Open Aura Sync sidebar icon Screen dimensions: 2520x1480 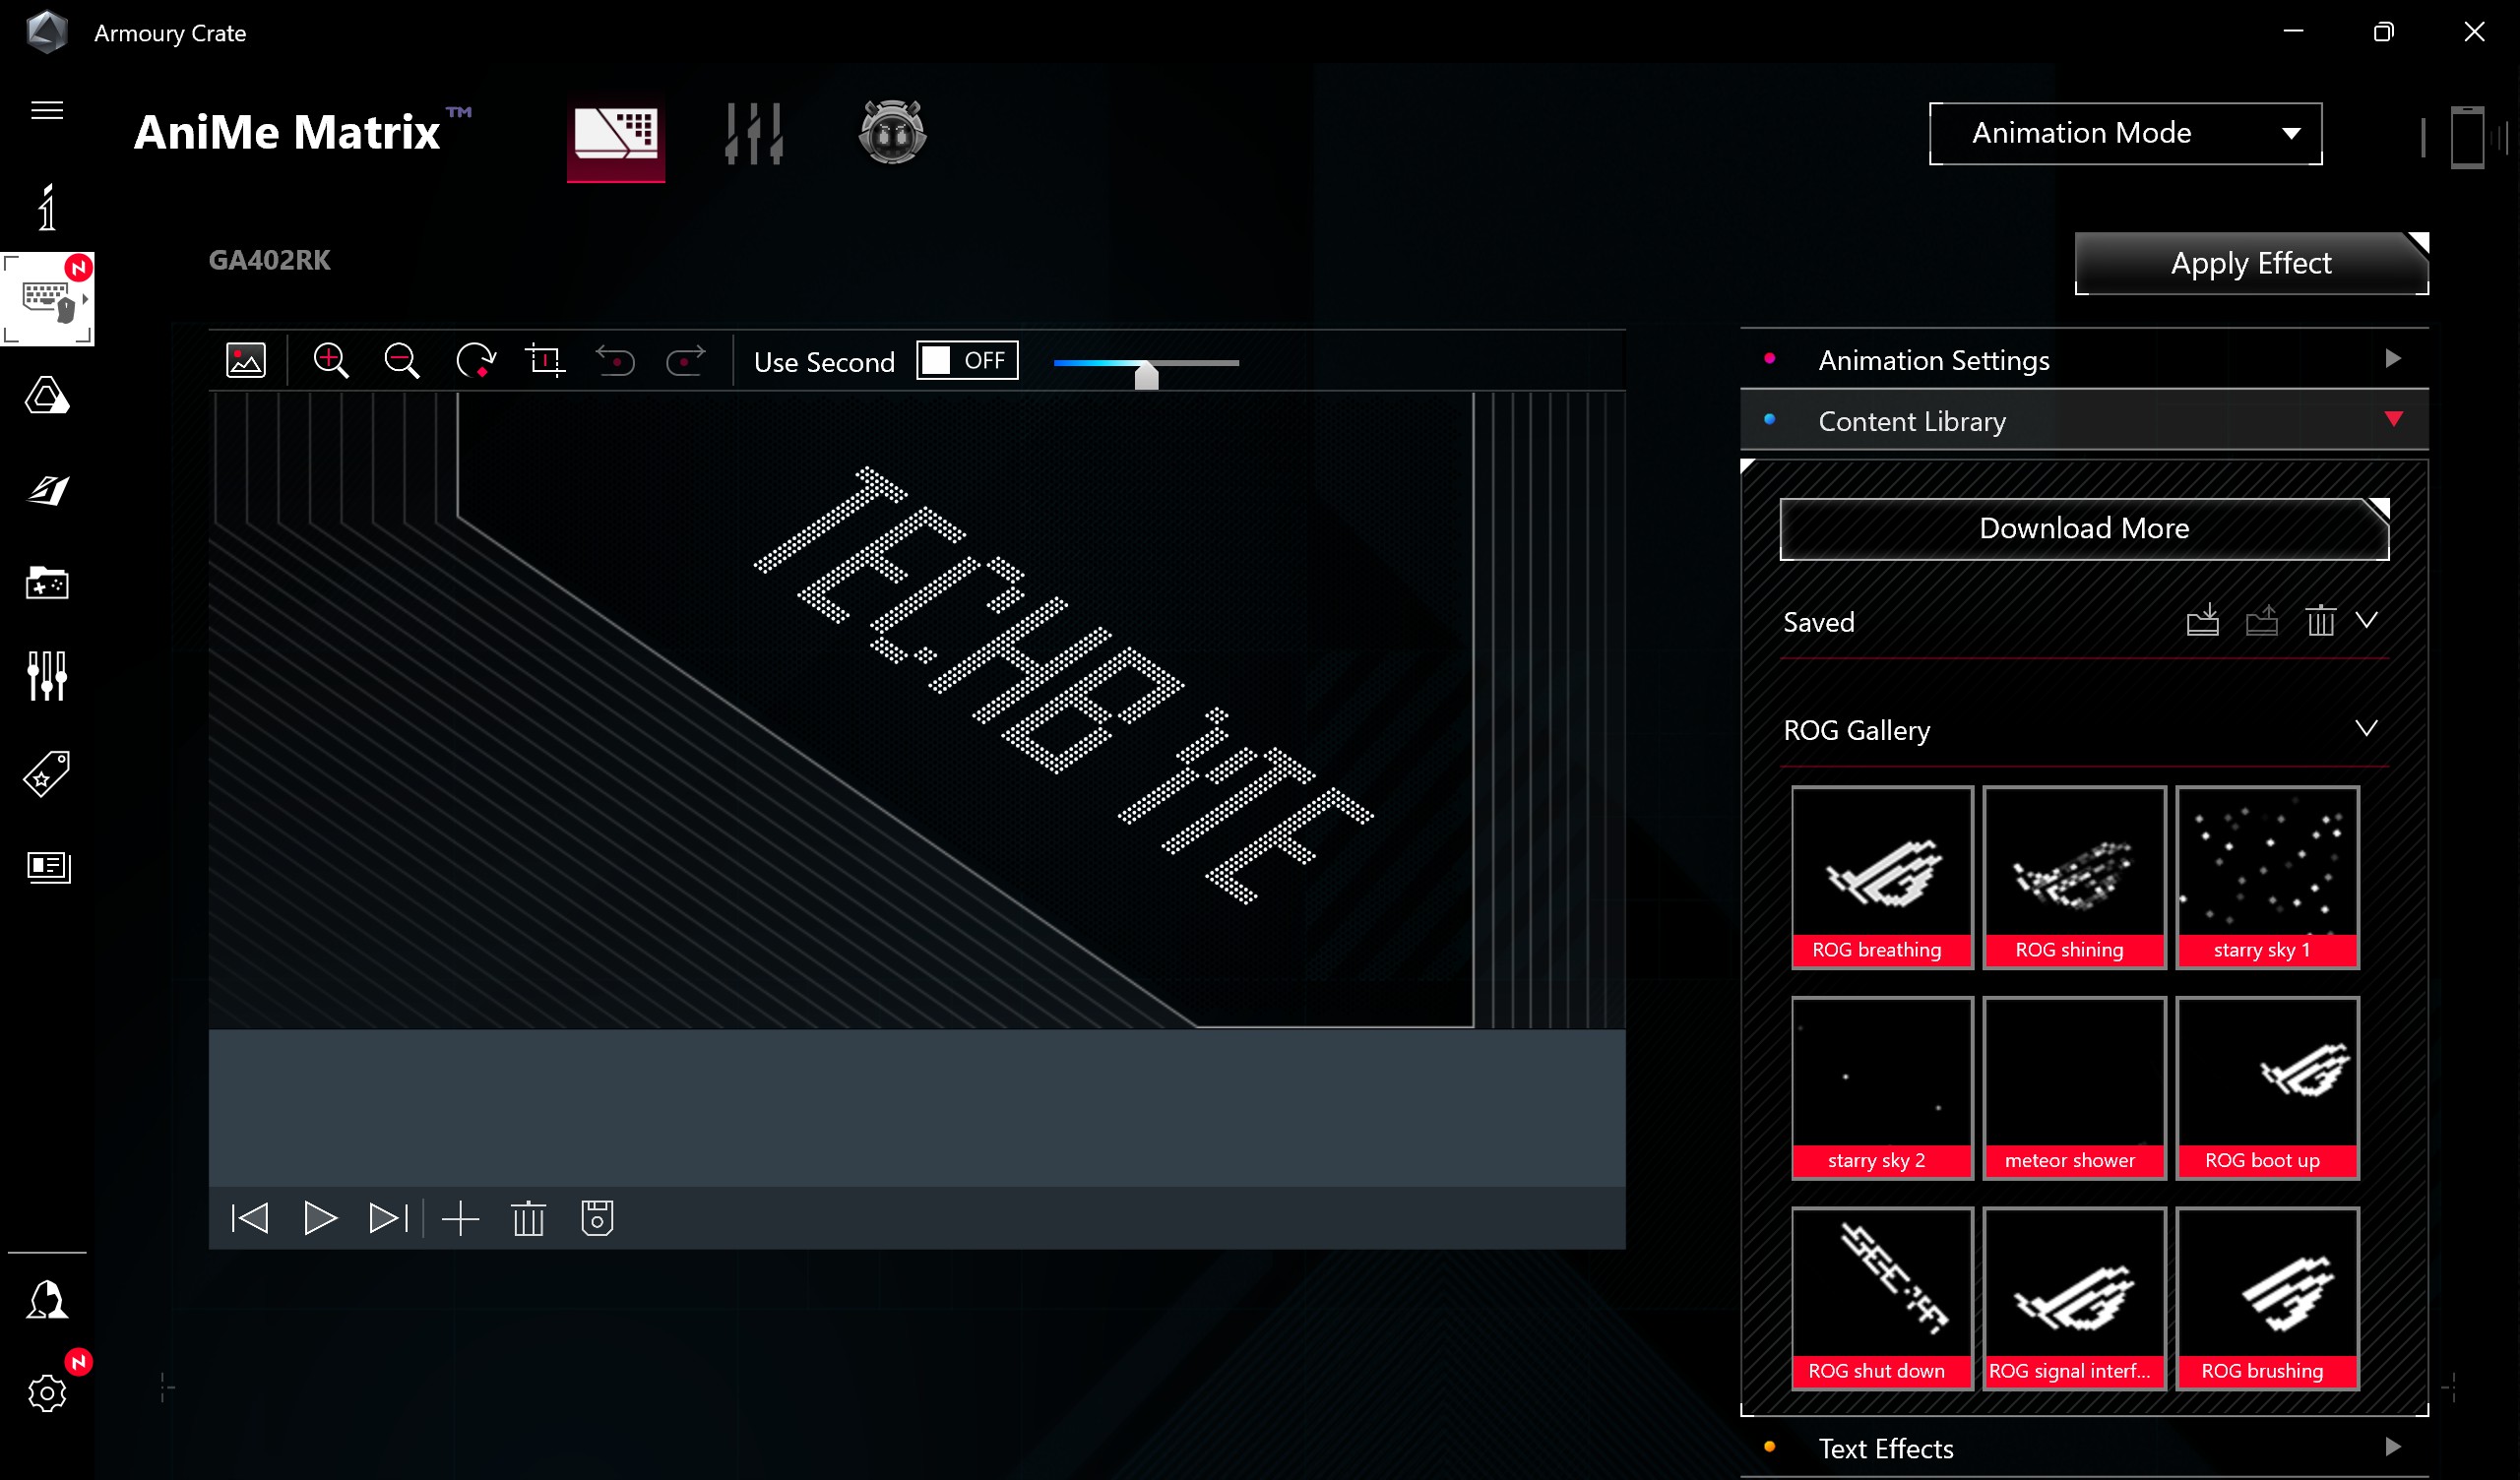(47, 395)
